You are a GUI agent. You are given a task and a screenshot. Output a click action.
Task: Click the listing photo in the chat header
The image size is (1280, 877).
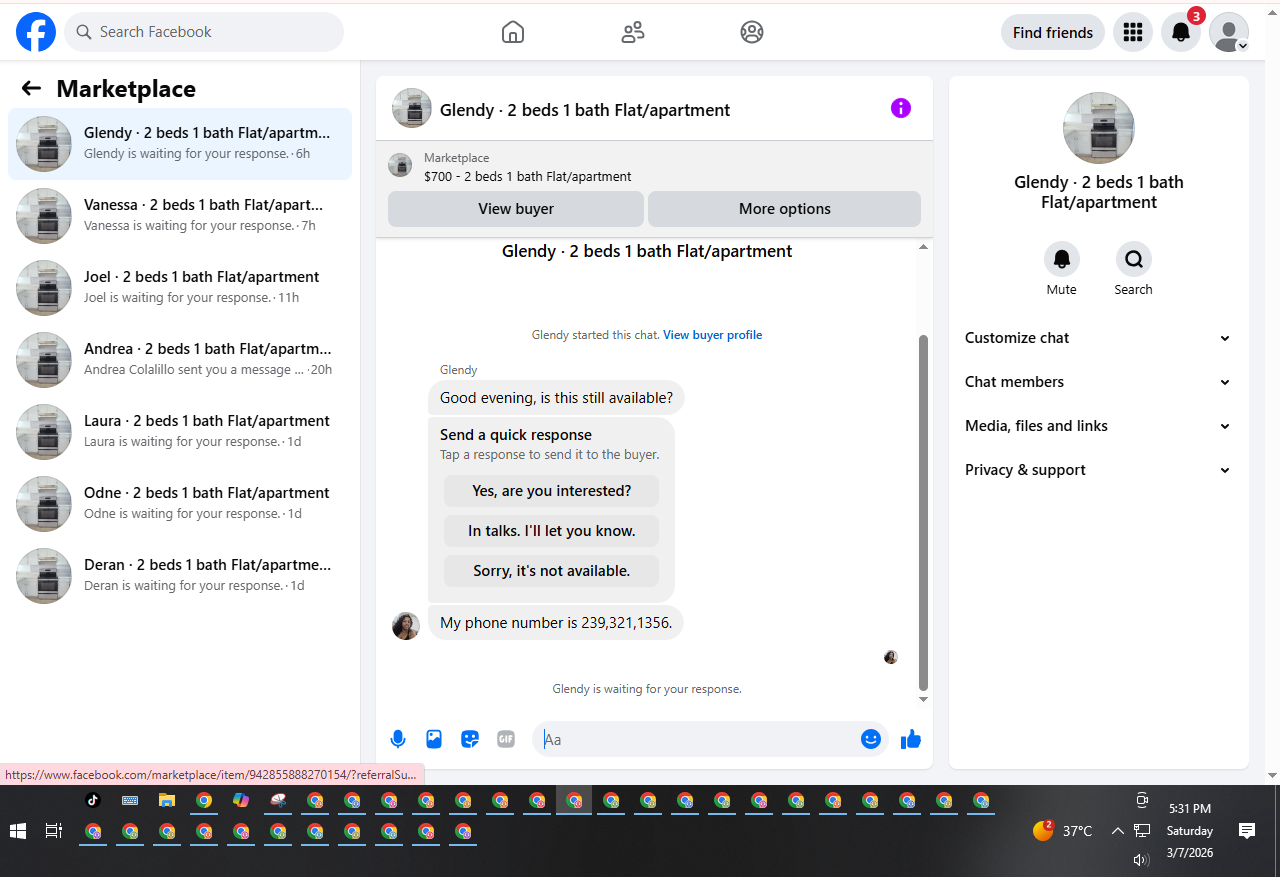coord(412,108)
